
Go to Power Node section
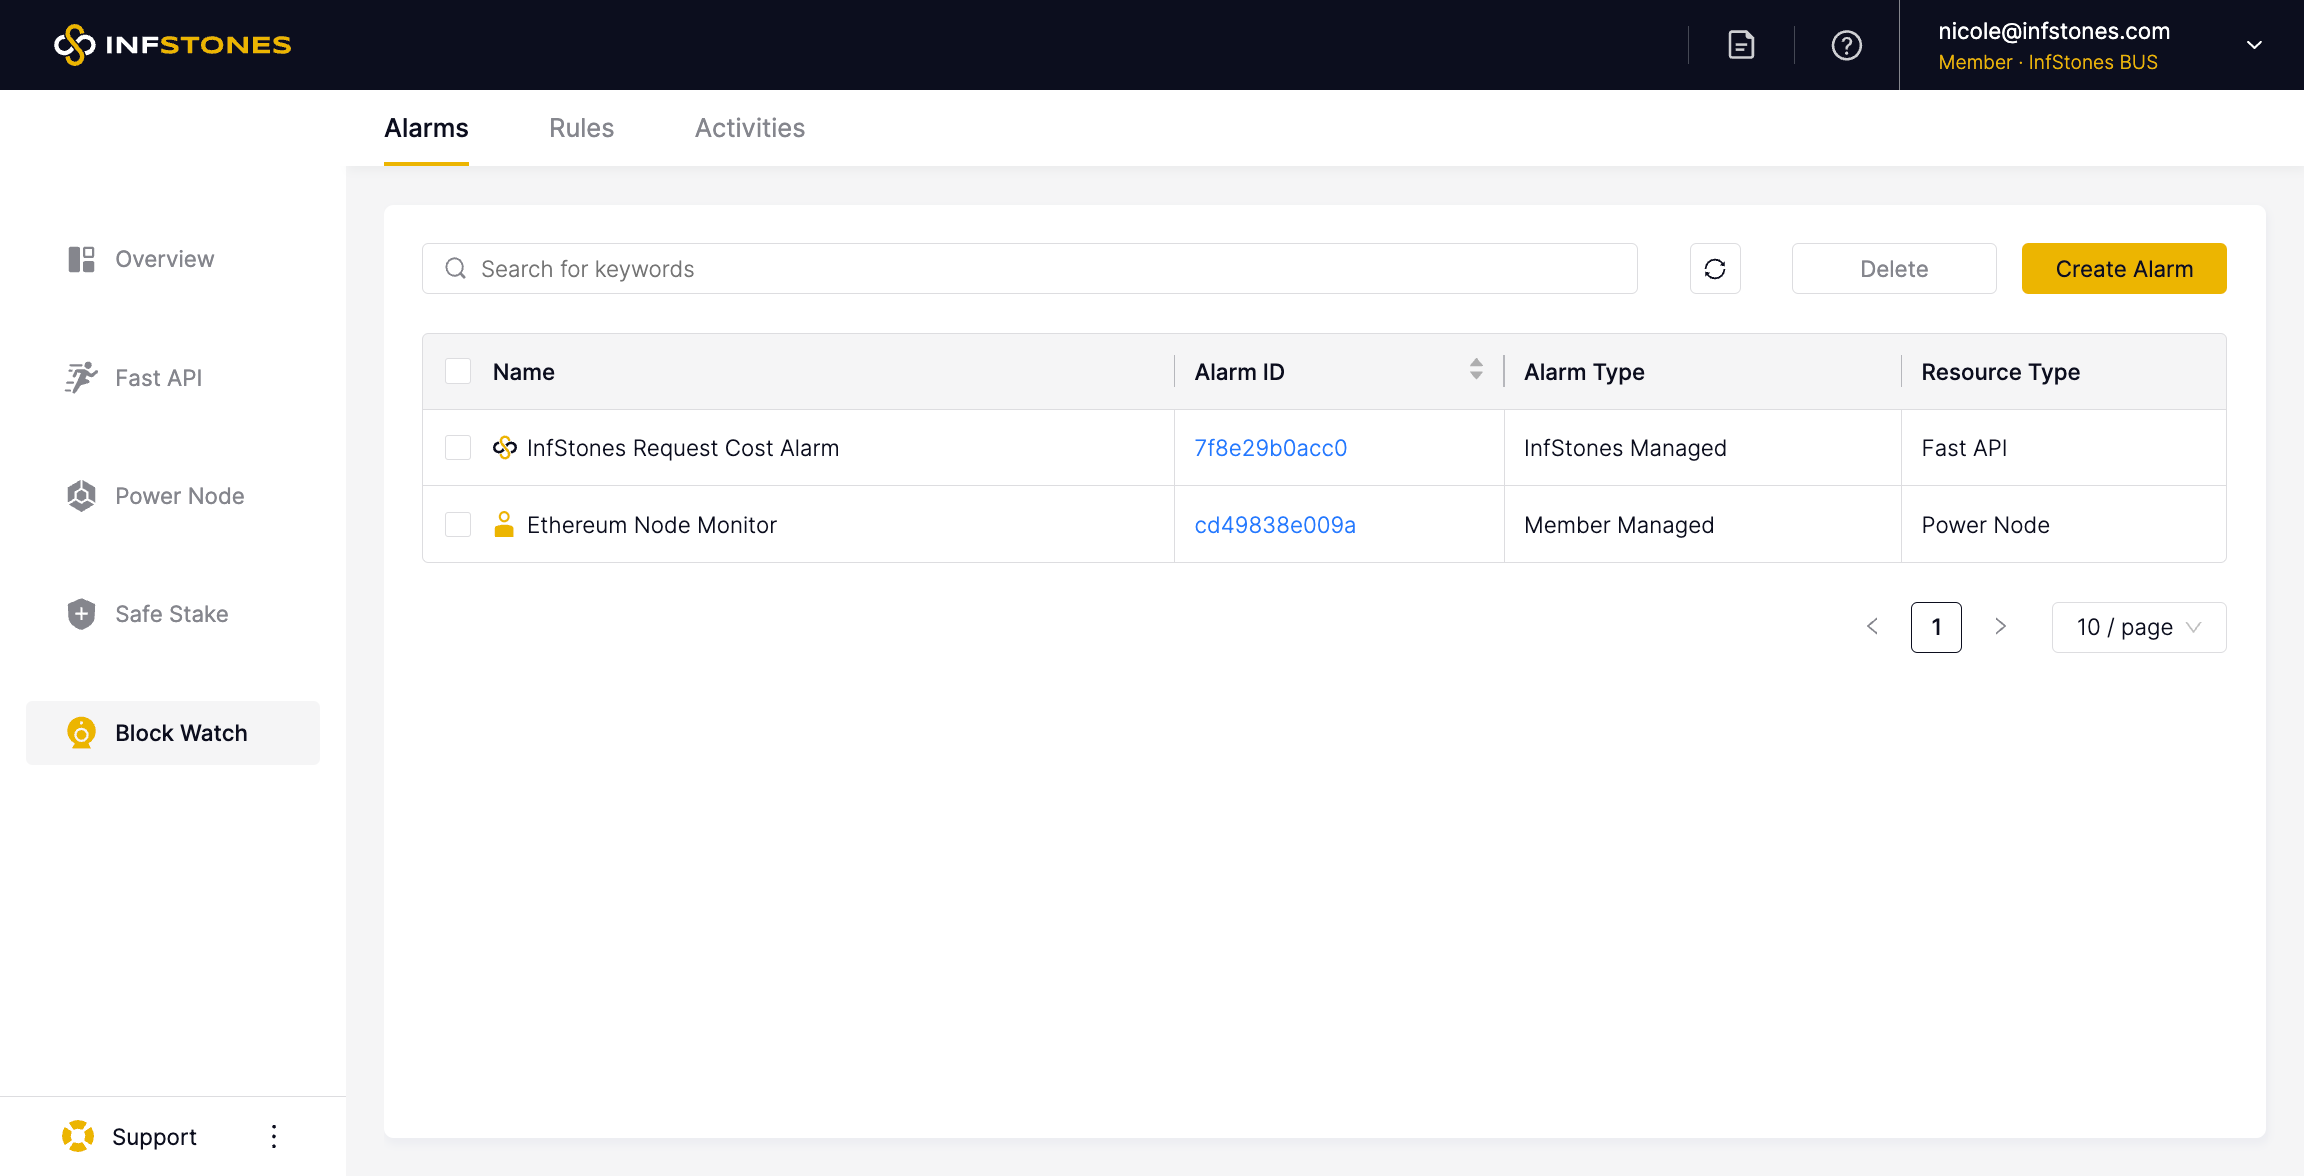click(179, 496)
